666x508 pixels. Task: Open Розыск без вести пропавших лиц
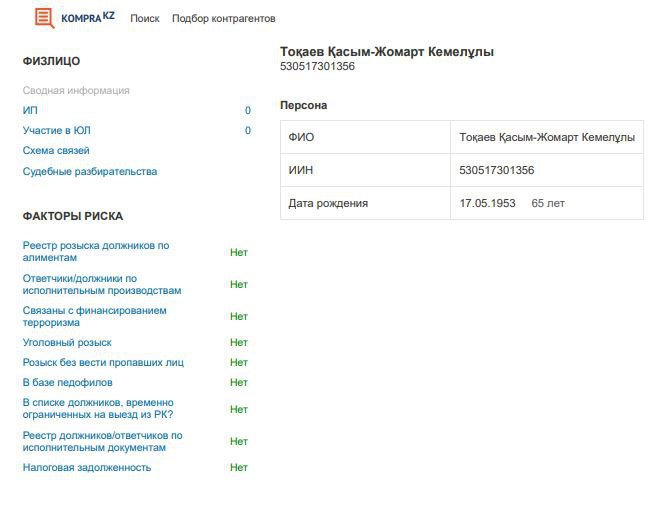pos(103,362)
